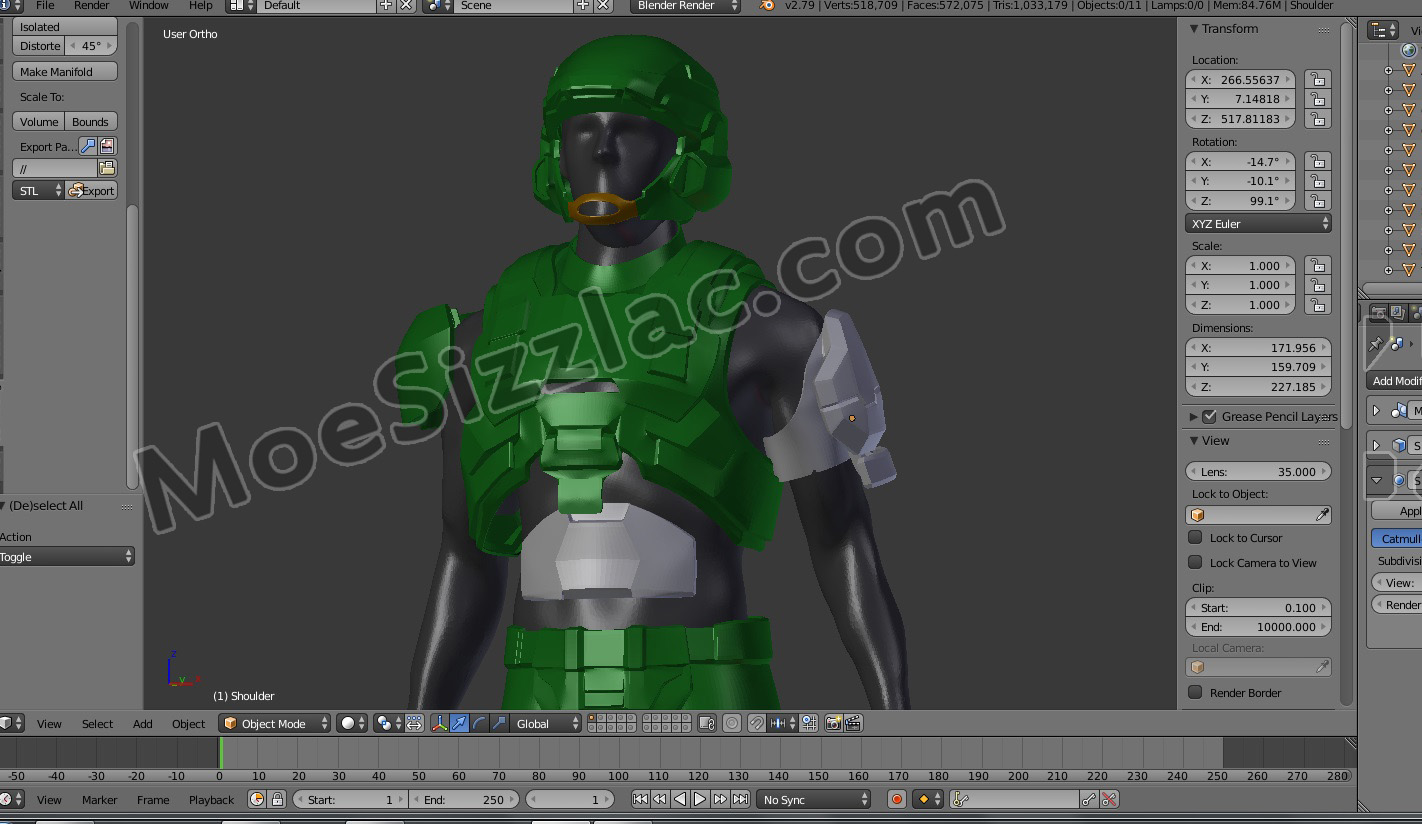Screen dimensions: 1422x824
Task: Select the translate manipulator arrow
Action: point(459,723)
